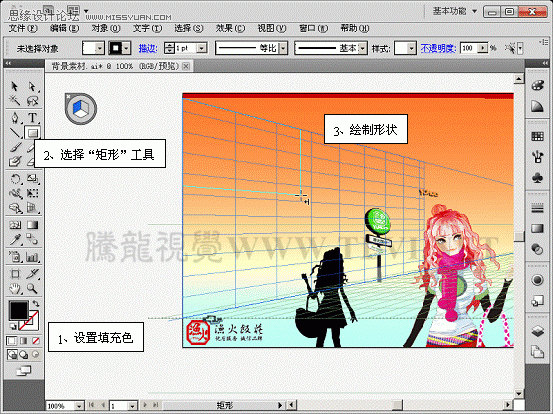
Task: Open the 基本功能 workspace switcher
Action: pyautogui.click(x=455, y=11)
